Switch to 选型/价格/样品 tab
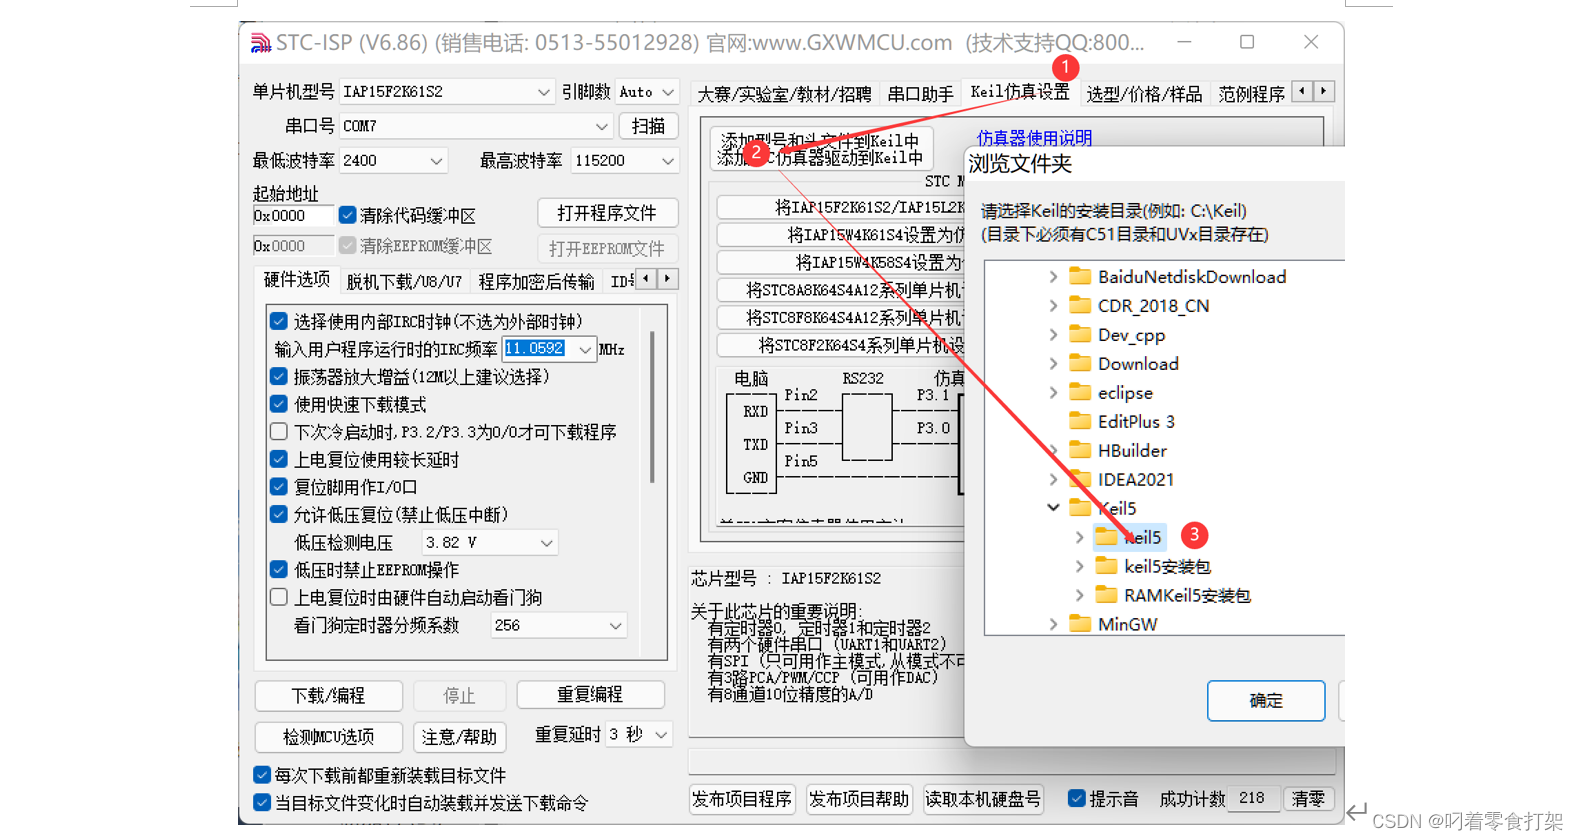This screenshot has height=840, width=1578. click(1144, 94)
